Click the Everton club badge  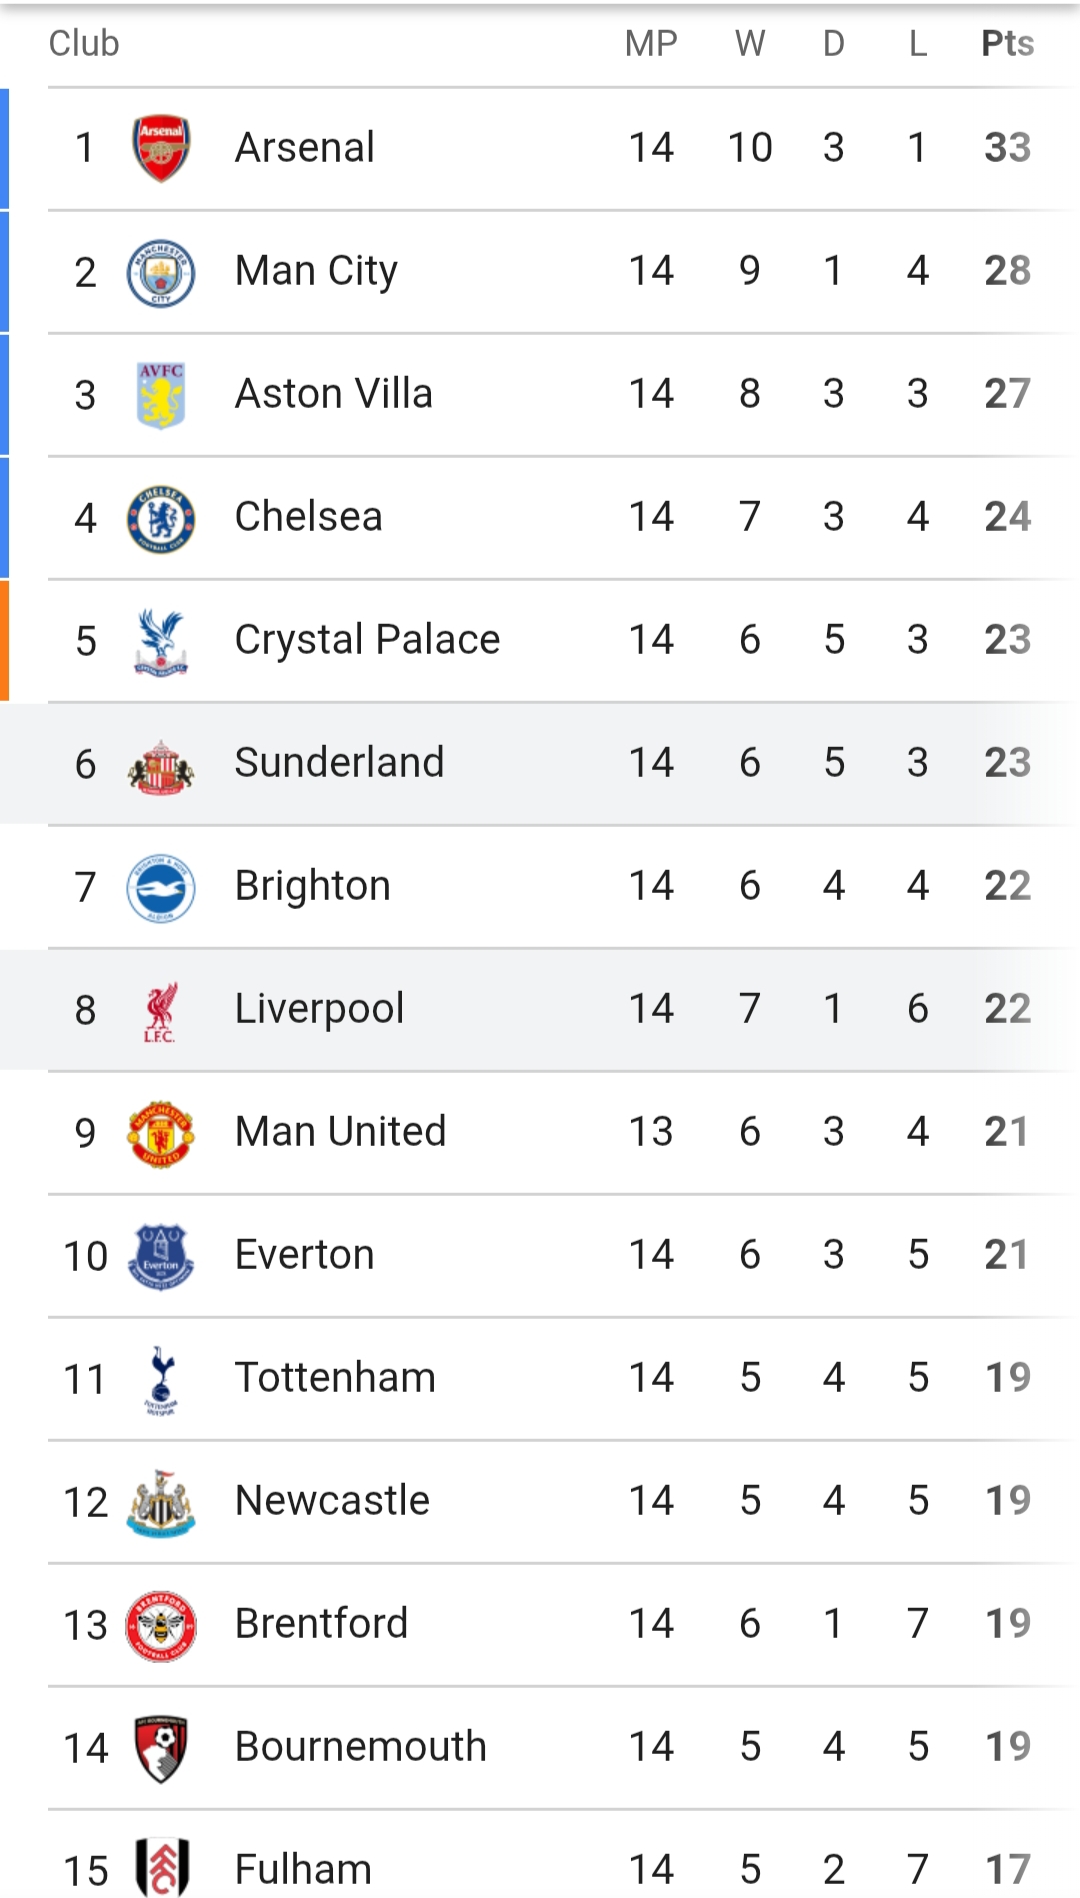pyautogui.click(x=161, y=1256)
